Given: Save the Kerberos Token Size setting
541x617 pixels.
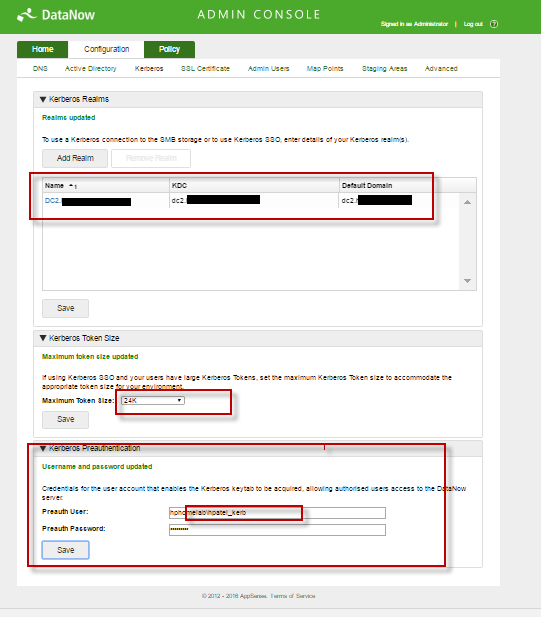Looking at the screenshot, I should tap(65, 419).
